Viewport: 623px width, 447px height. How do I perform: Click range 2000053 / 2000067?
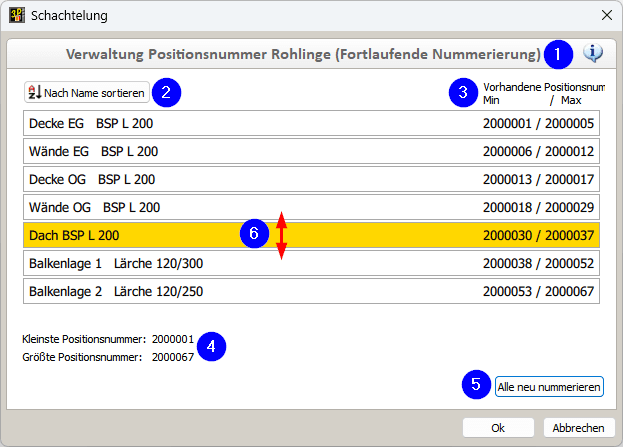click(538, 292)
